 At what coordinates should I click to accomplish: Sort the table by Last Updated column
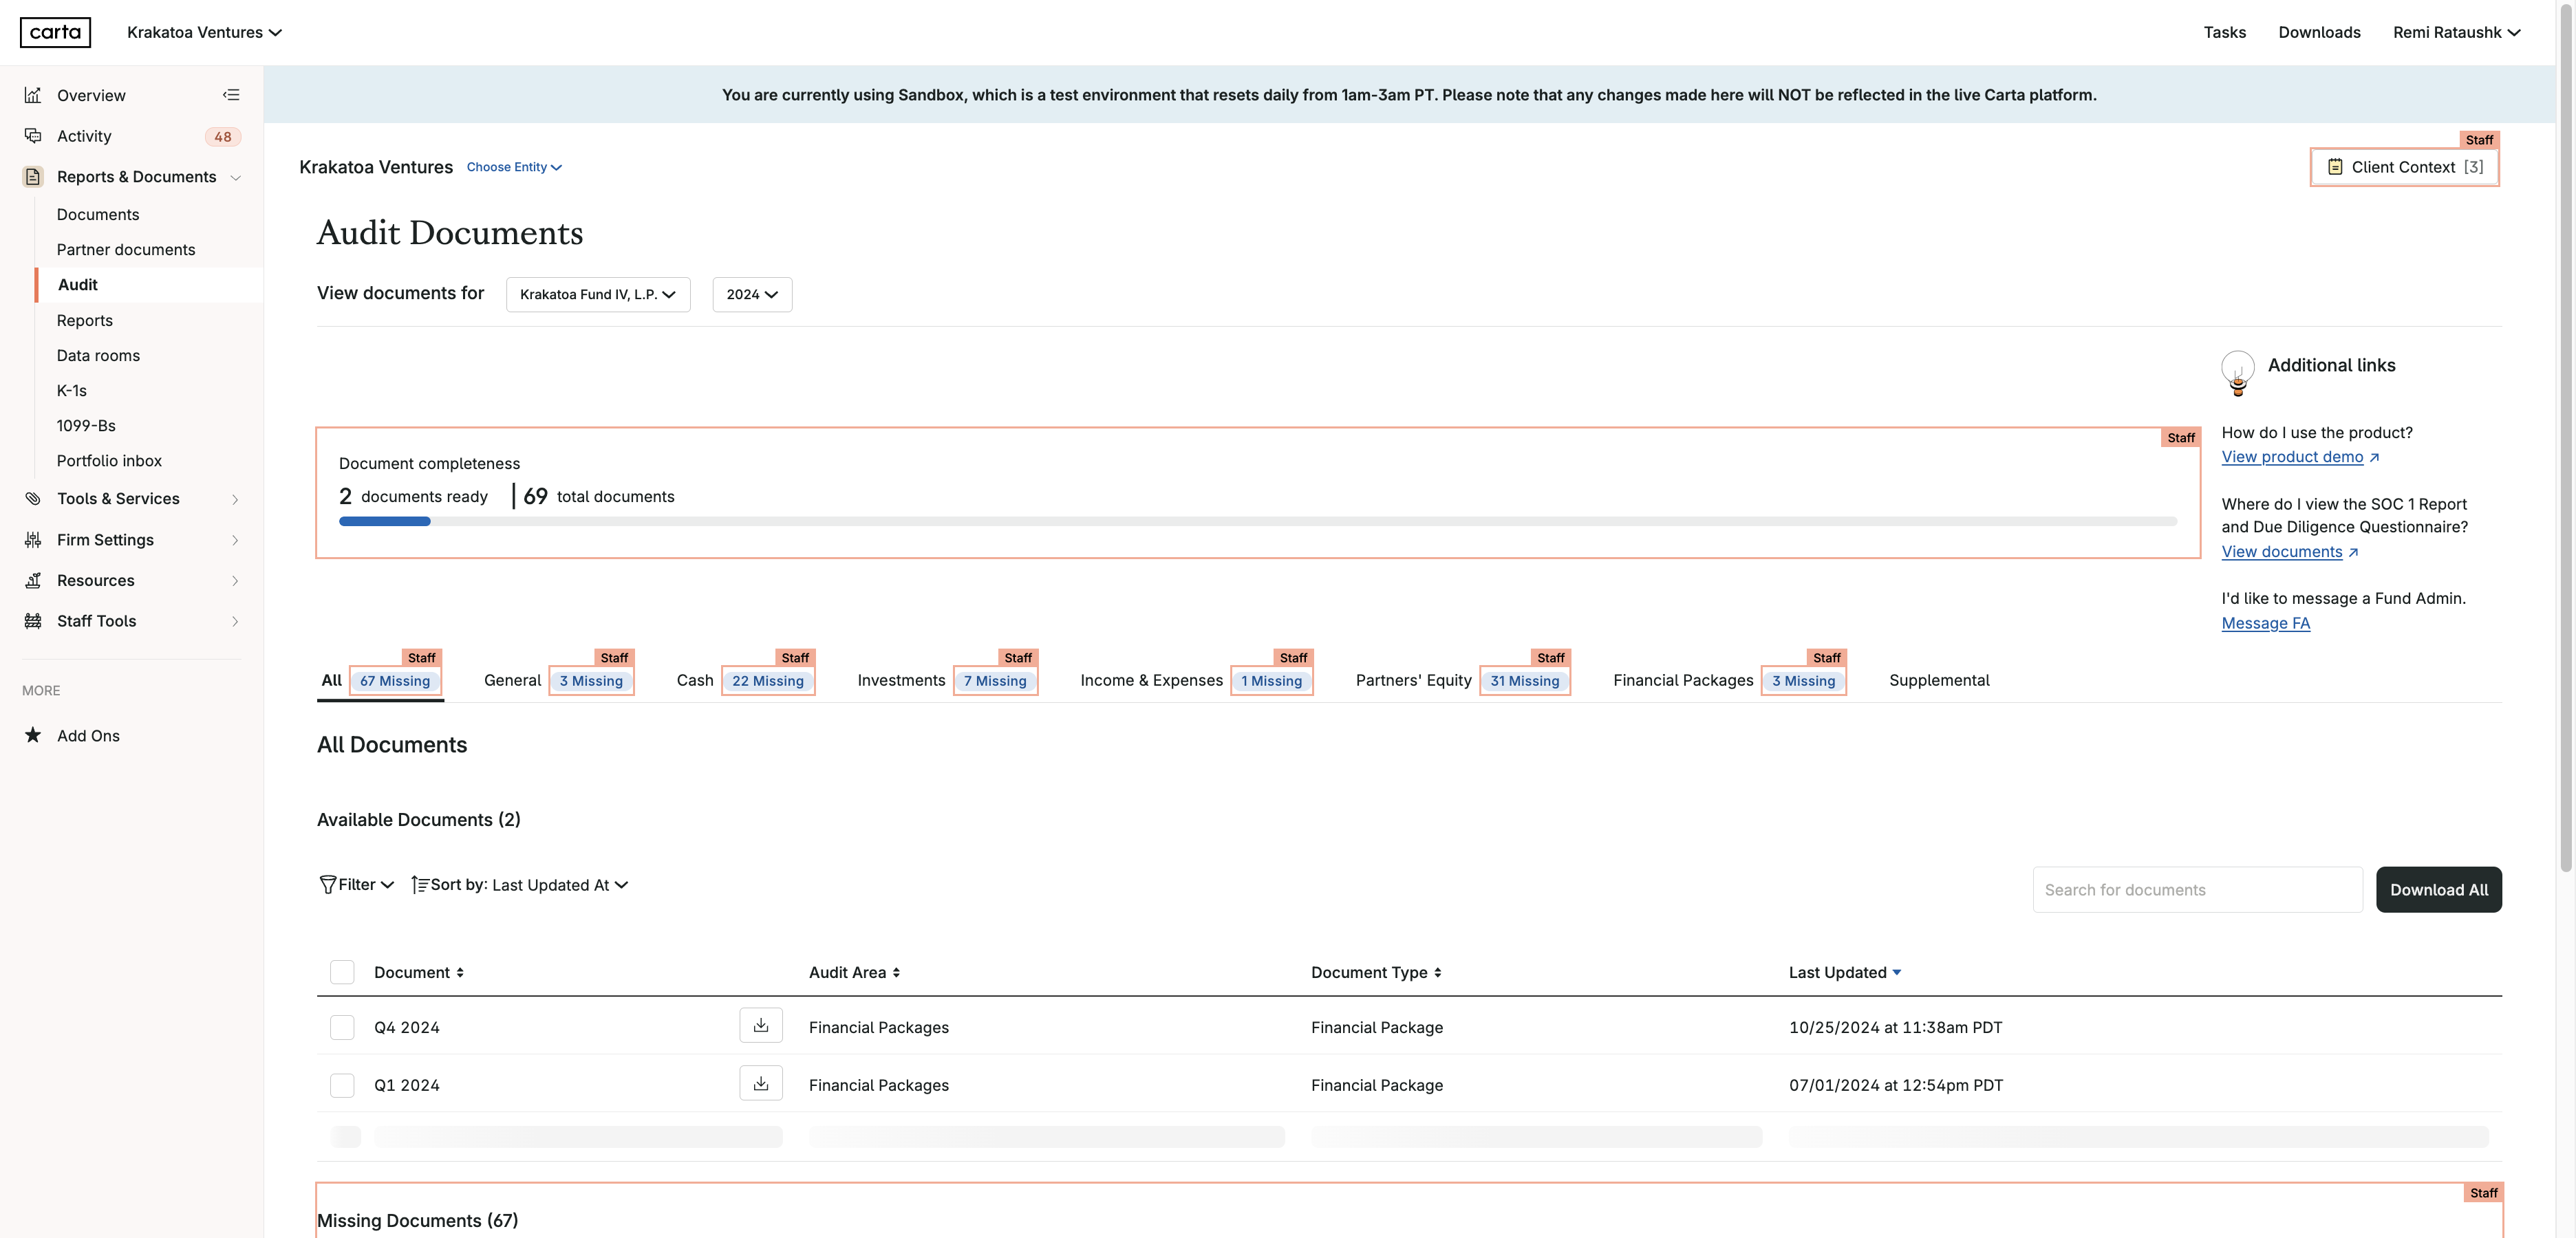[1845, 972]
